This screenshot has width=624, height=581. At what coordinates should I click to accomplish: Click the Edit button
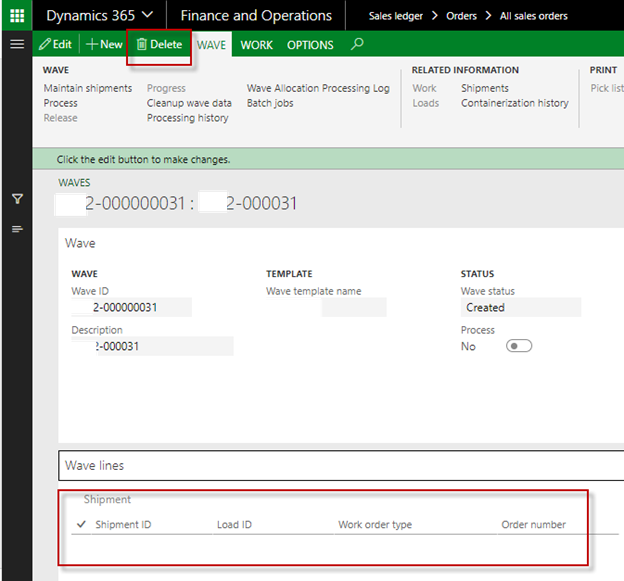click(55, 44)
